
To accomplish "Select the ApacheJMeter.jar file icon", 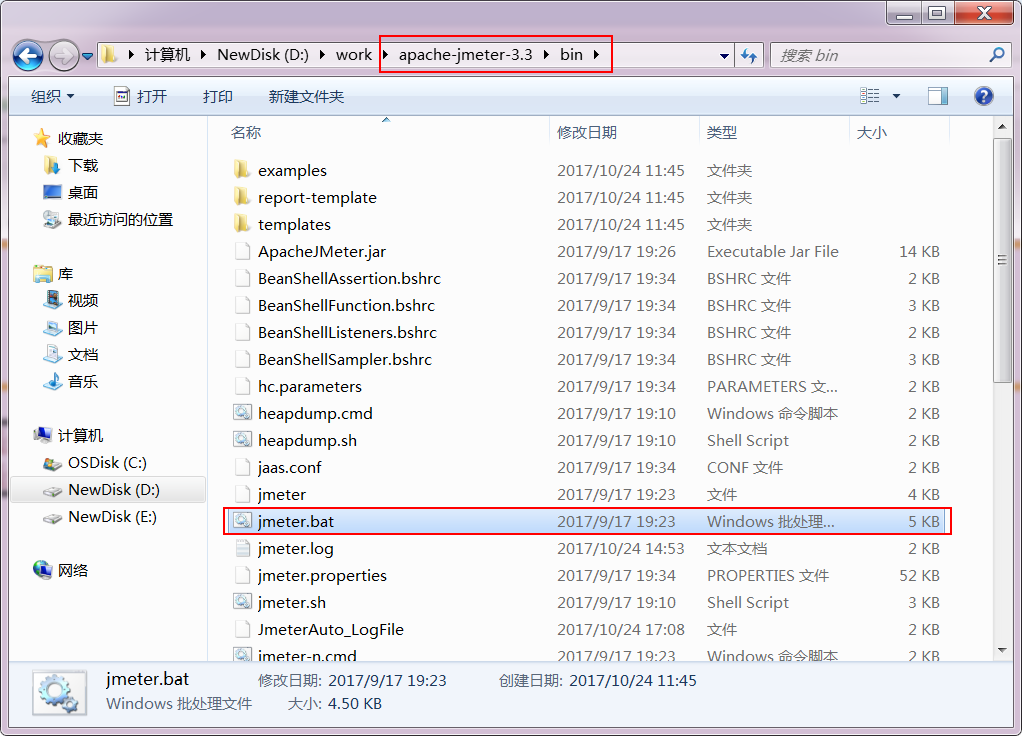I will tap(242, 251).
